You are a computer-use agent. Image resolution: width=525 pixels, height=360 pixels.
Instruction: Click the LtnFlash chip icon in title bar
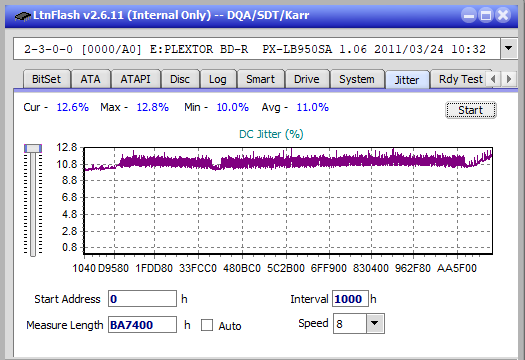tap(22, 15)
